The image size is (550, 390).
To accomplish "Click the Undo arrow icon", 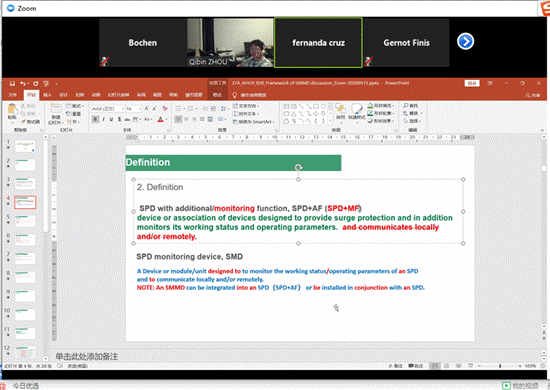I will 23,83.
